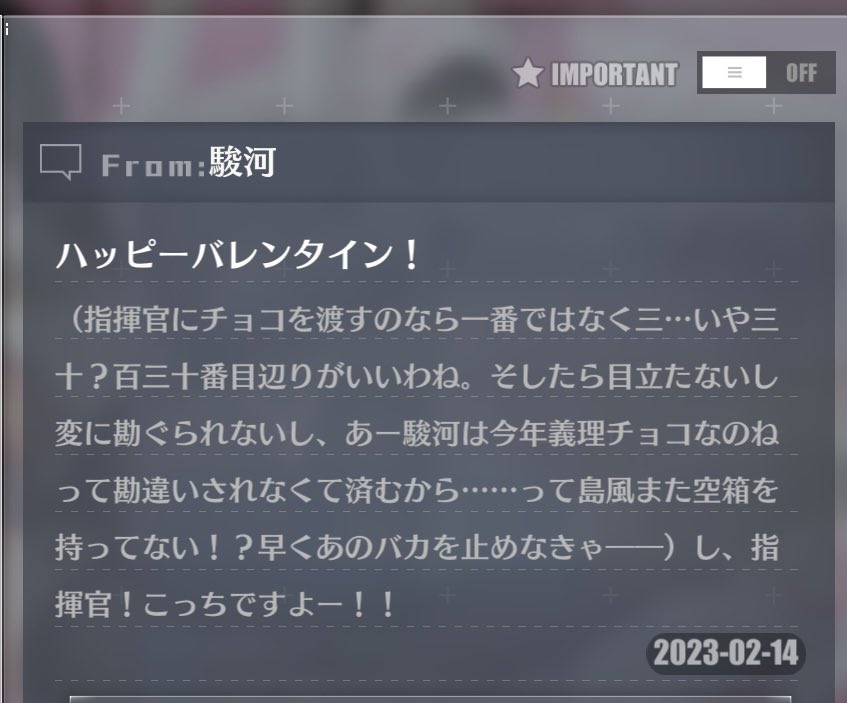Click the line mentioning 義理チョコなのね

click(417, 434)
